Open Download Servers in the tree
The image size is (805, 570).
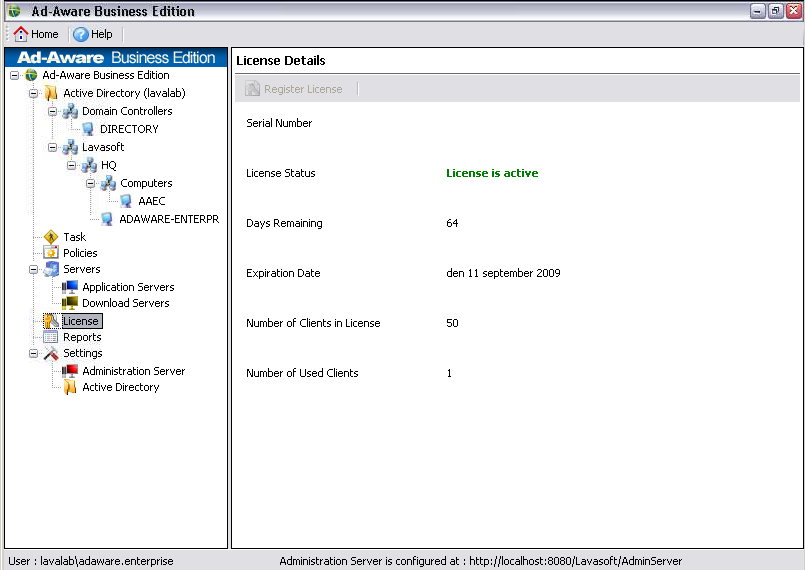126,303
